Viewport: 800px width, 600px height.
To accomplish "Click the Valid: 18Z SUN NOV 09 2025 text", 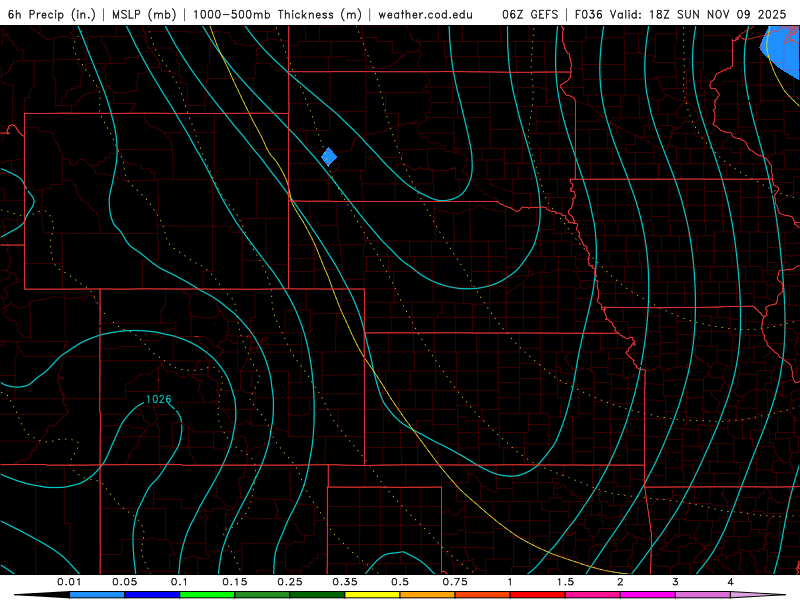I will pos(697,14).
